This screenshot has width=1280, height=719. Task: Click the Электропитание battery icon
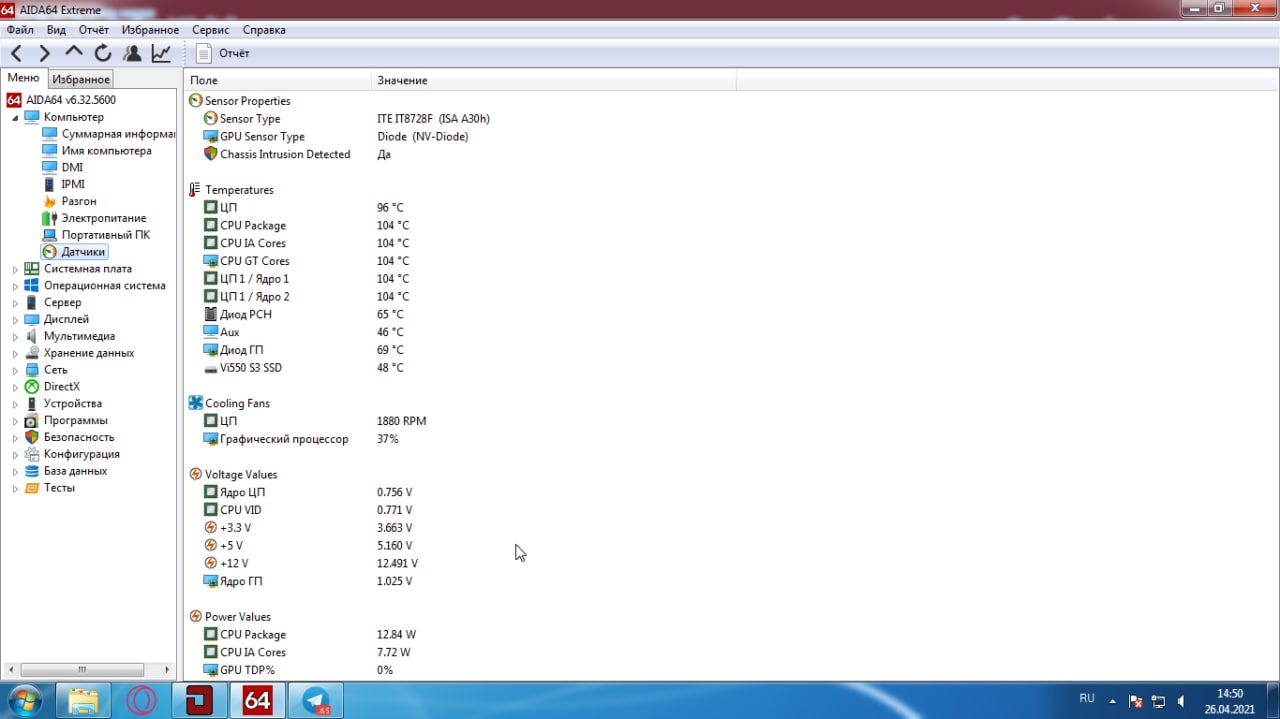[50, 218]
